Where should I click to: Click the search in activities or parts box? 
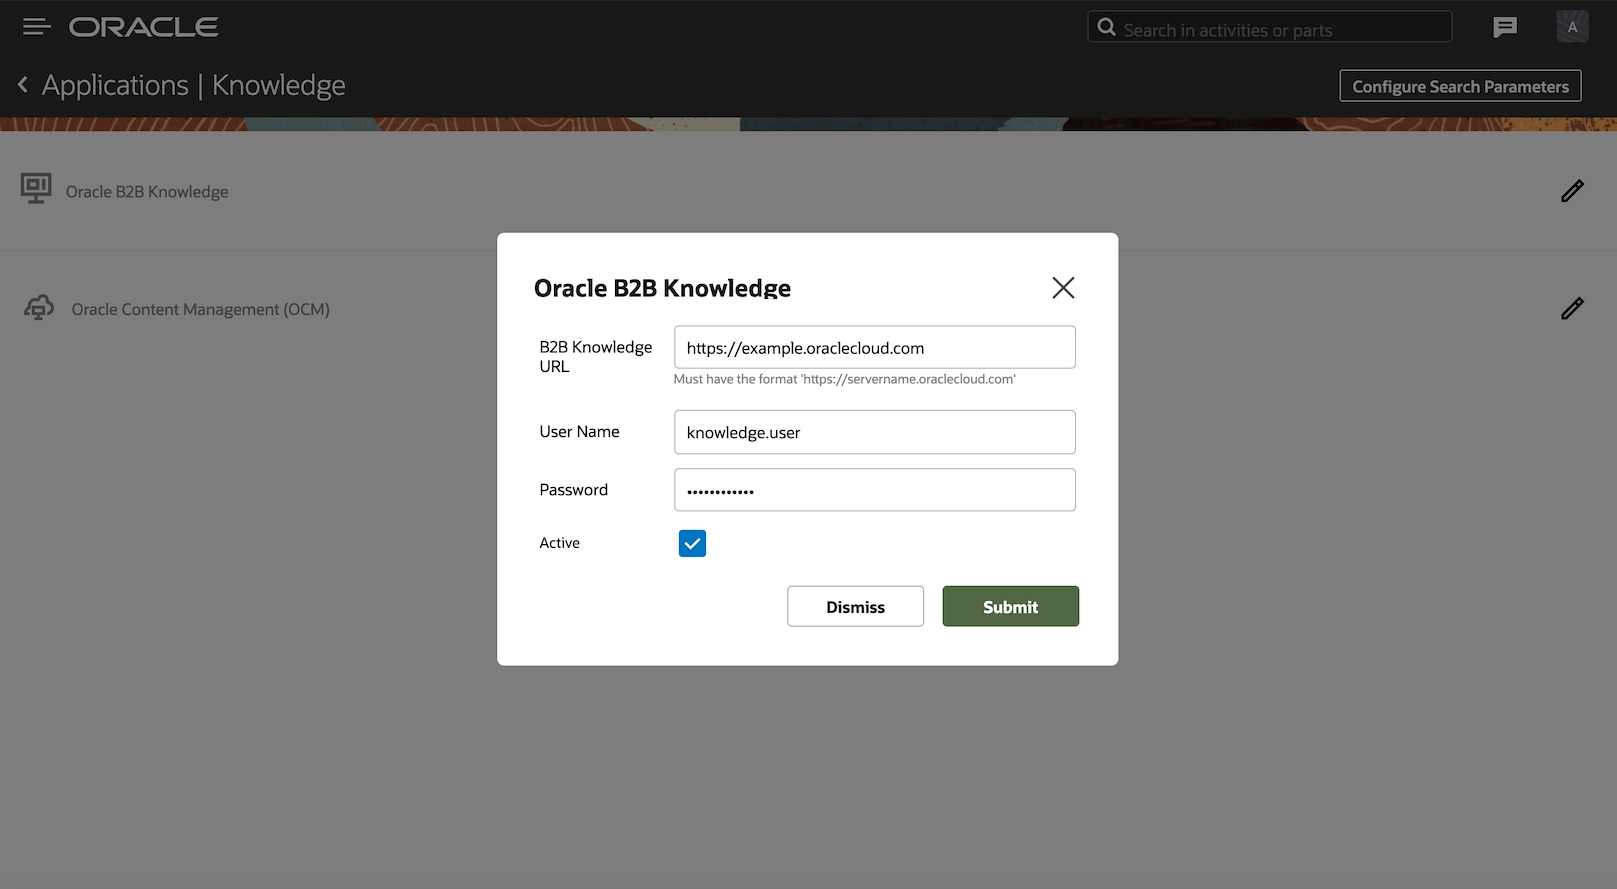[1270, 27]
